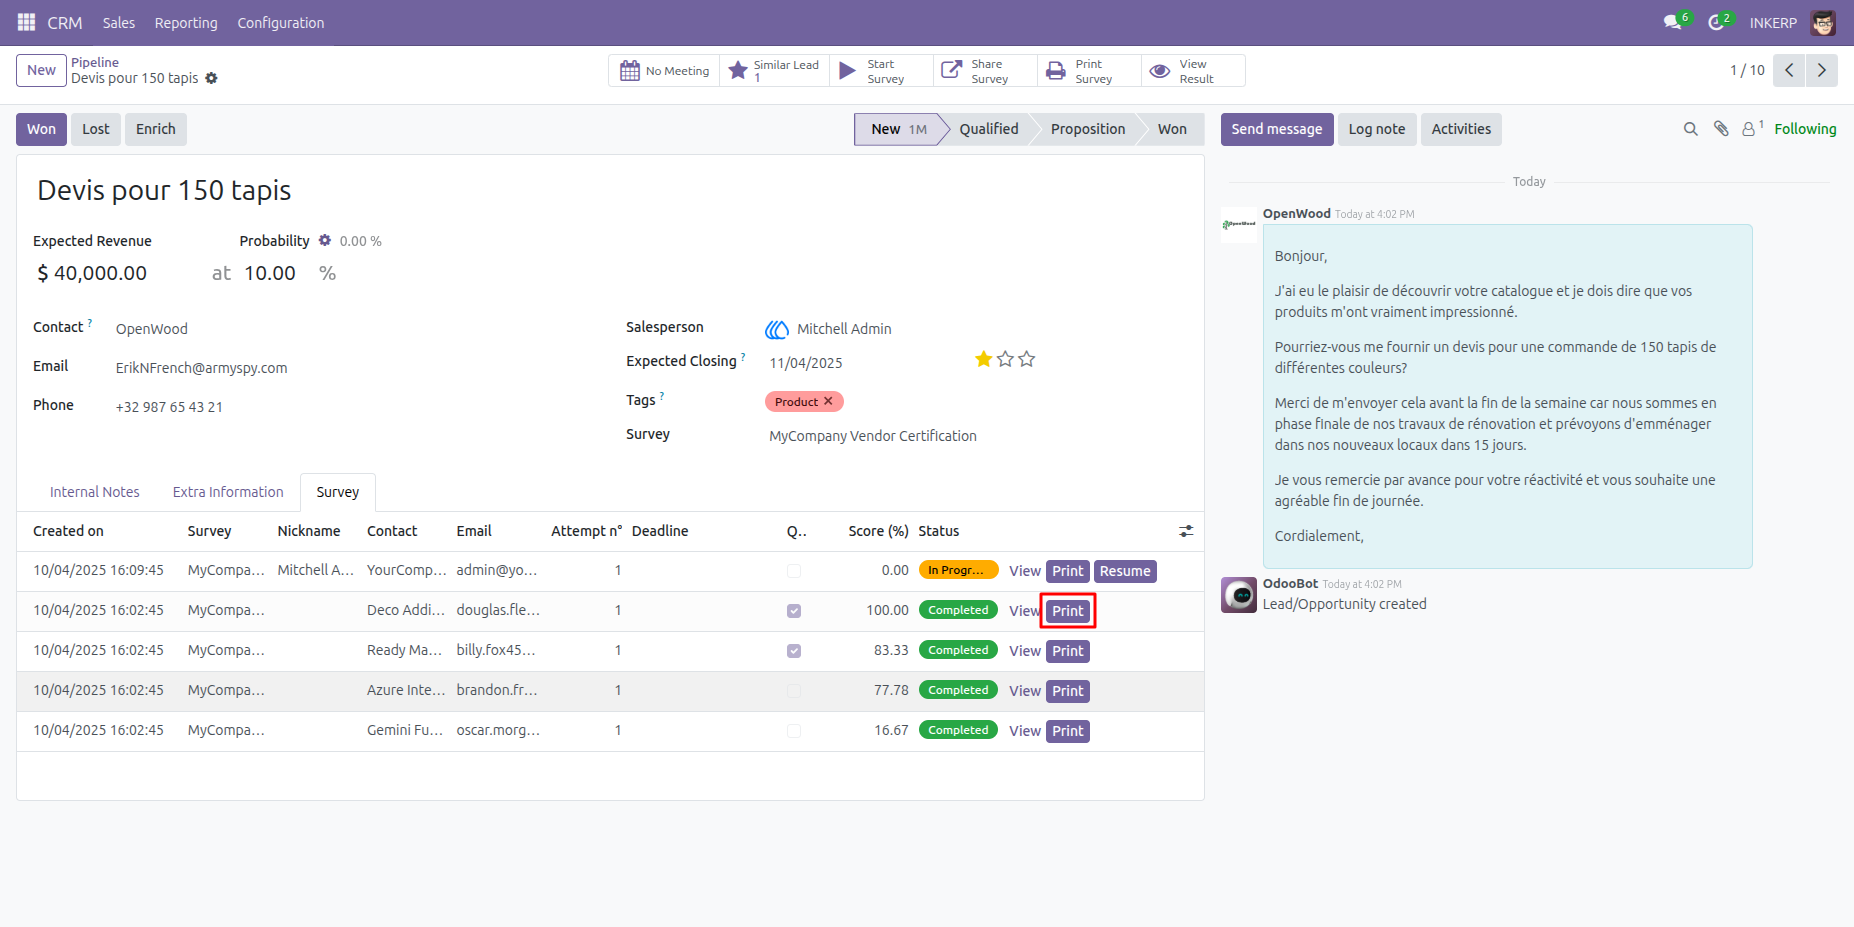Go to next record arrow
Screen dimensions: 1854x927
(1822, 70)
